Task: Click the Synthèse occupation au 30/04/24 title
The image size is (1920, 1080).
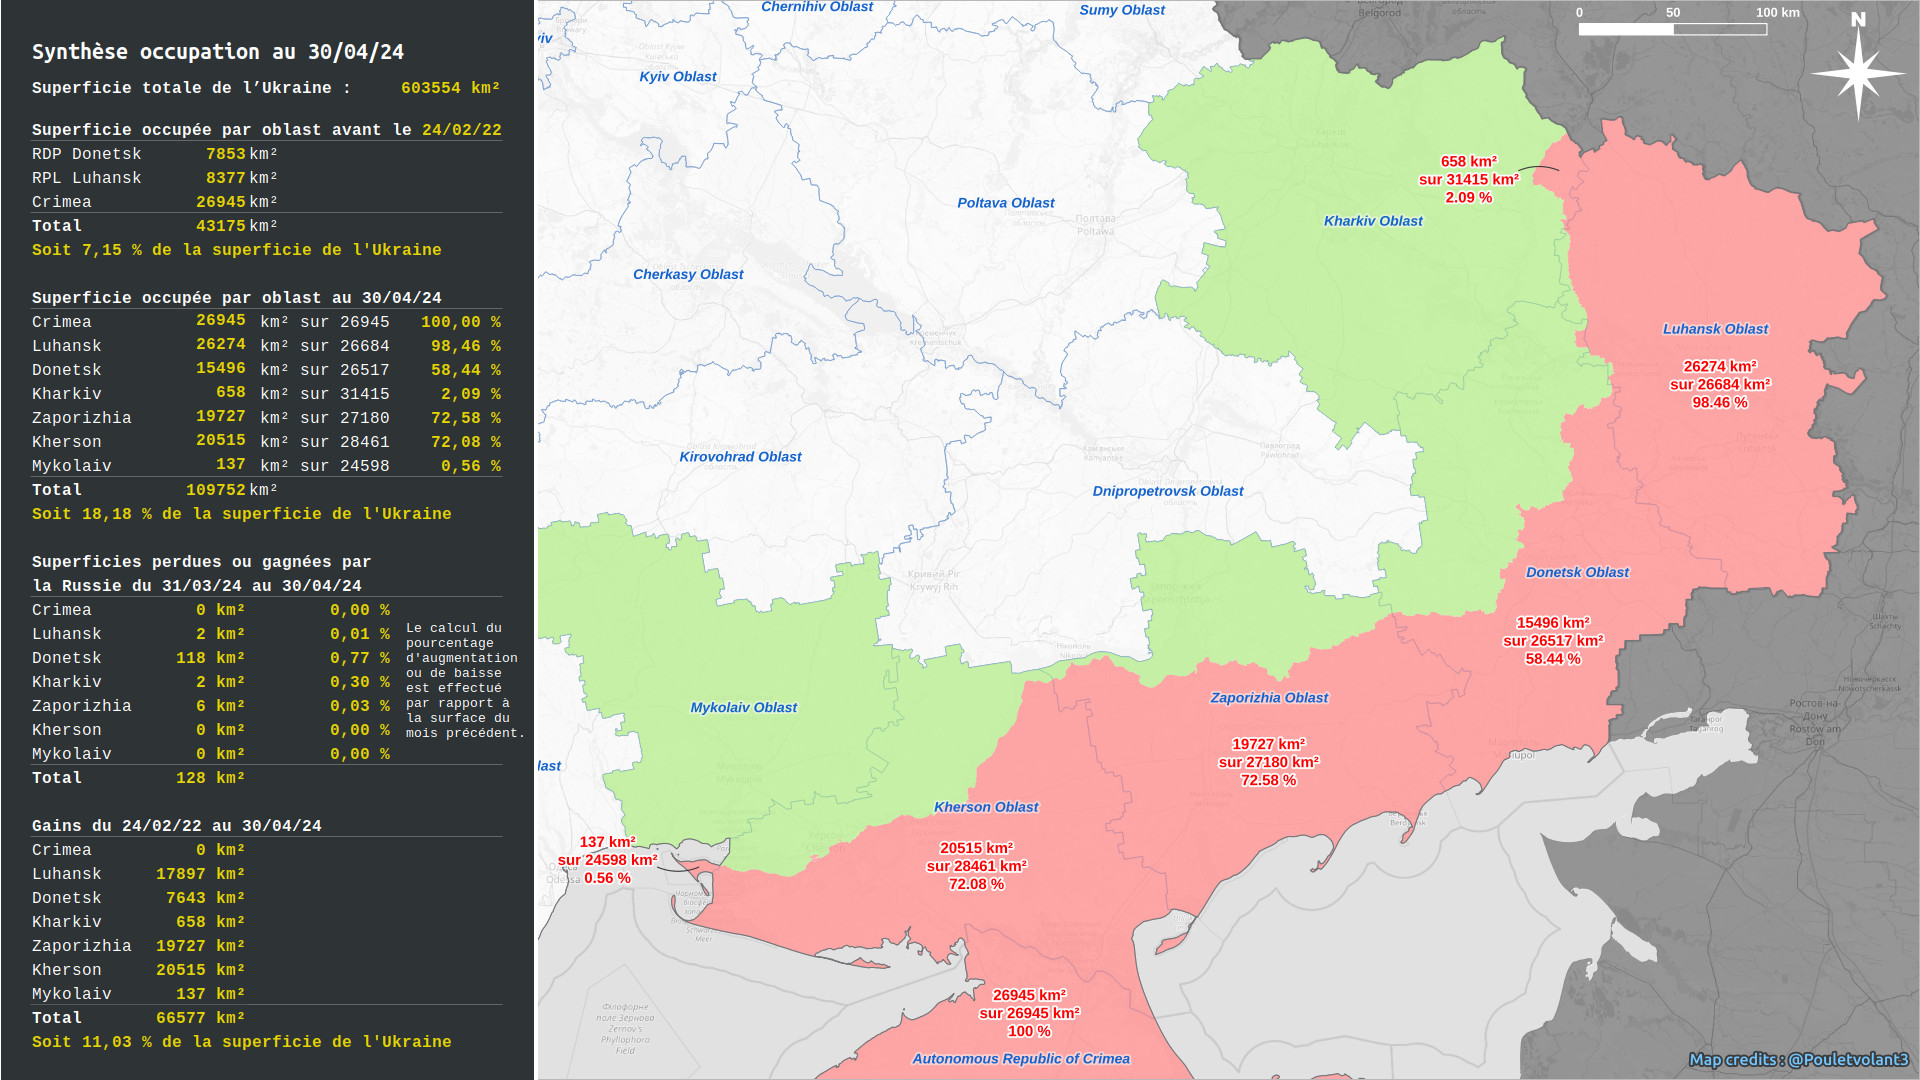Action: [218, 52]
